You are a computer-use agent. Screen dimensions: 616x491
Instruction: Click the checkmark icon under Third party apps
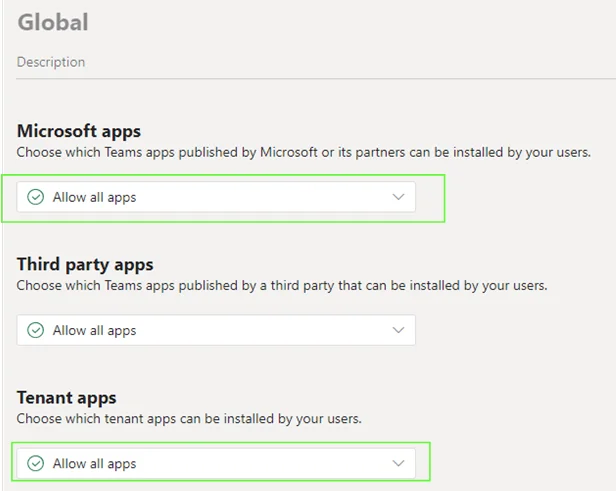coord(35,330)
